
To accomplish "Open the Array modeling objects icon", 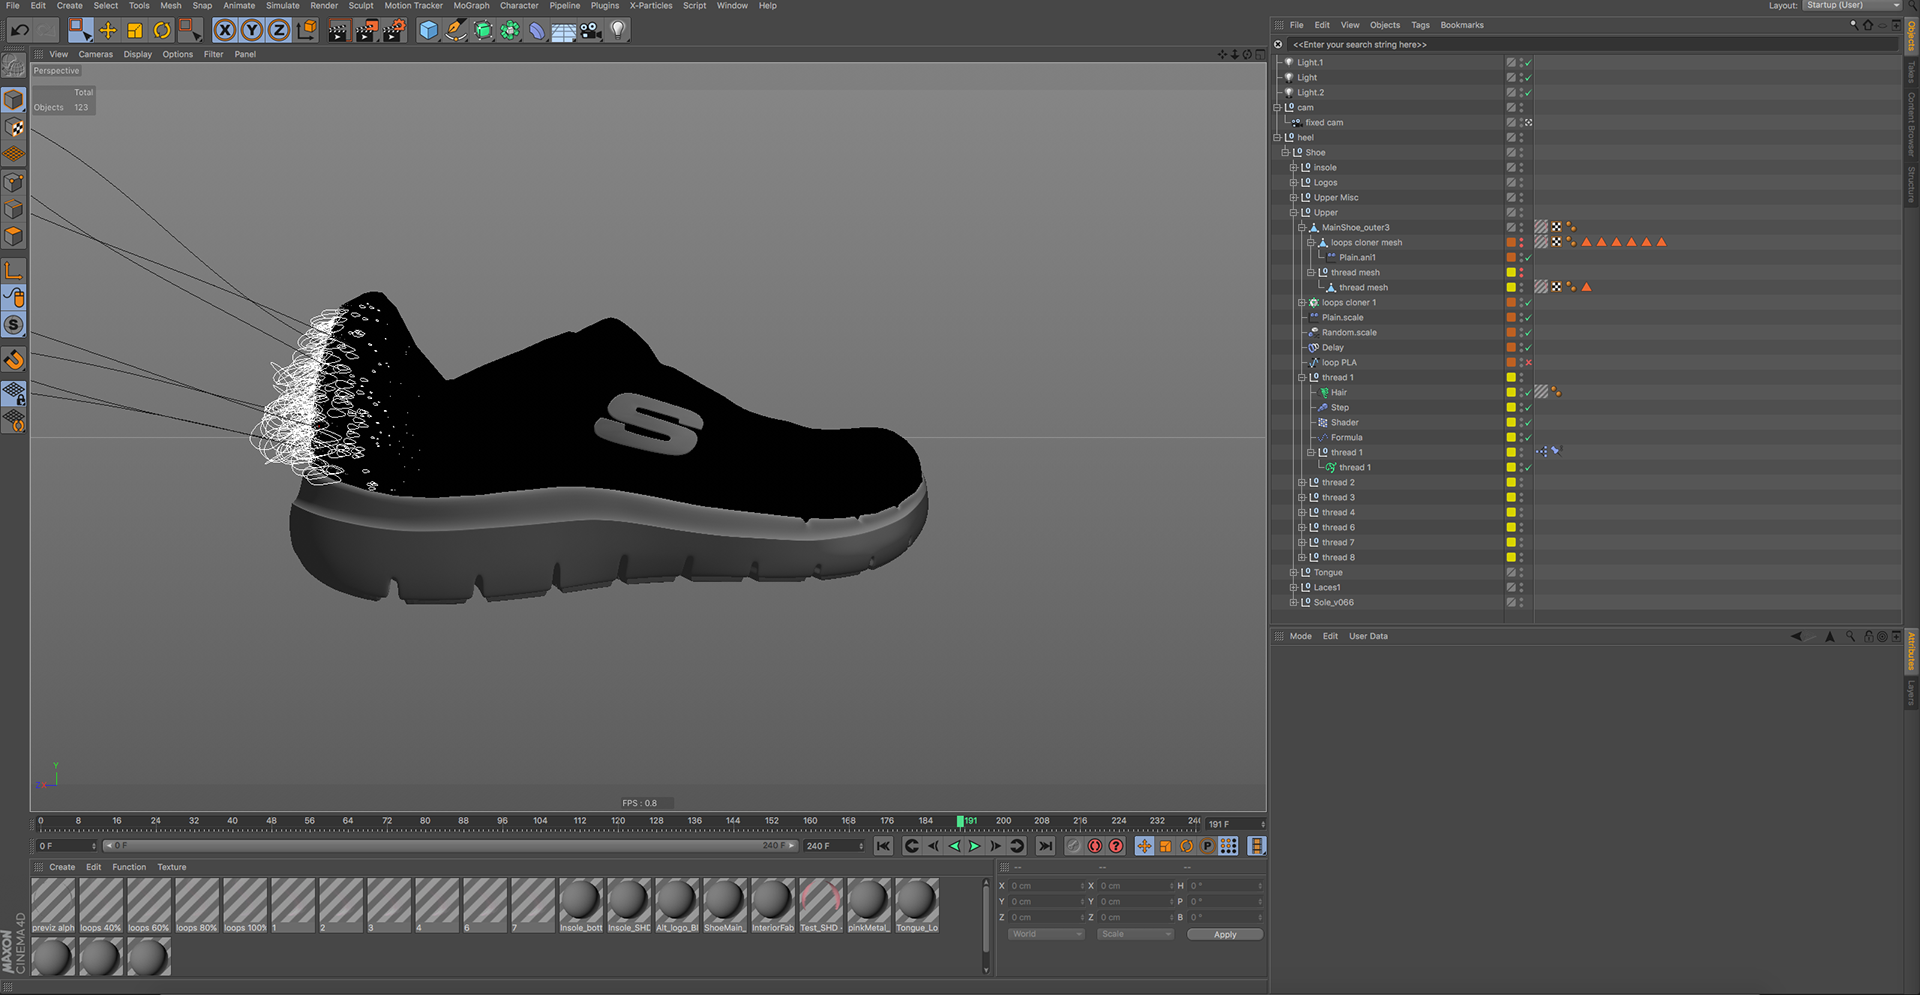I will [510, 30].
